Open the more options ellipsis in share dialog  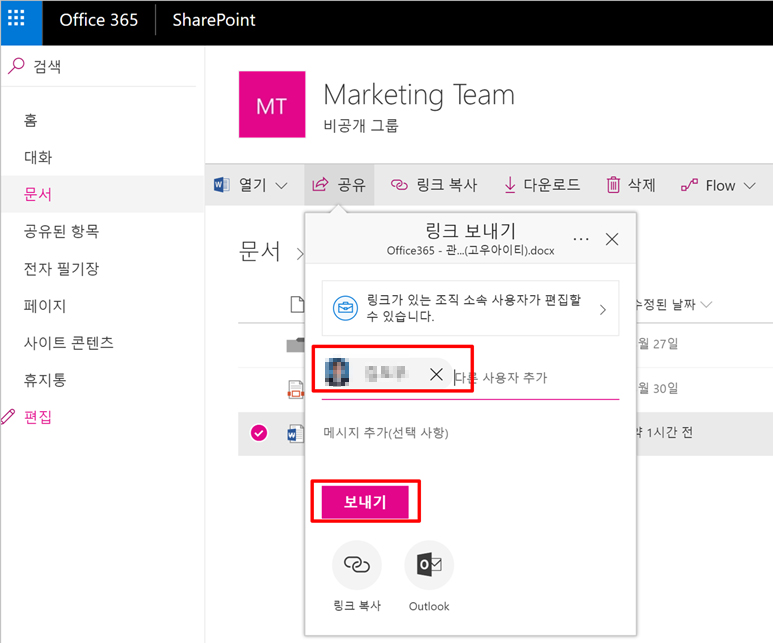(x=581, y=239)
